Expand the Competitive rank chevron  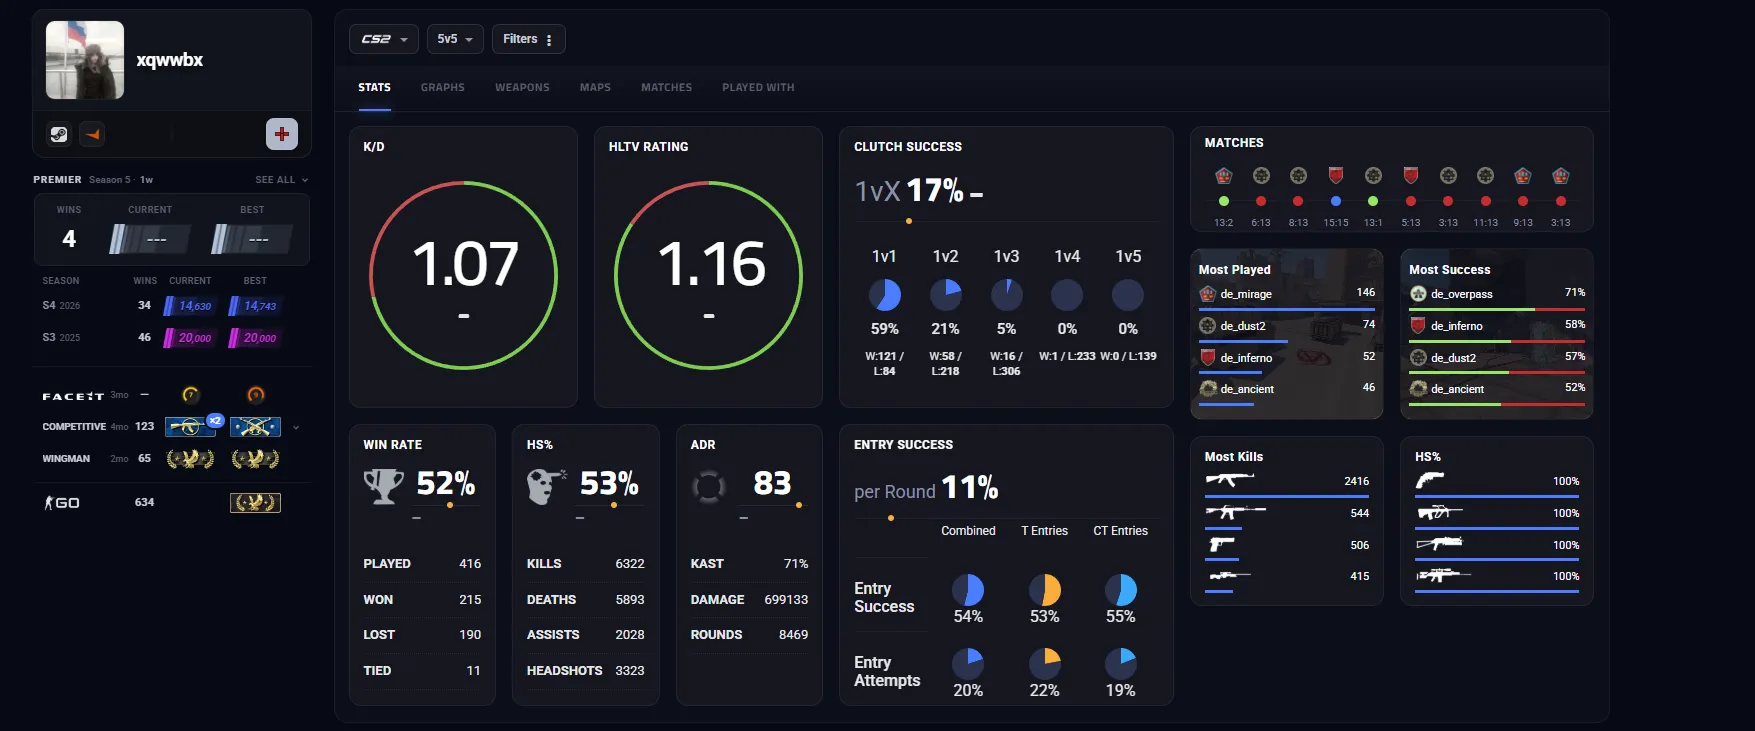tap(296, 428)
